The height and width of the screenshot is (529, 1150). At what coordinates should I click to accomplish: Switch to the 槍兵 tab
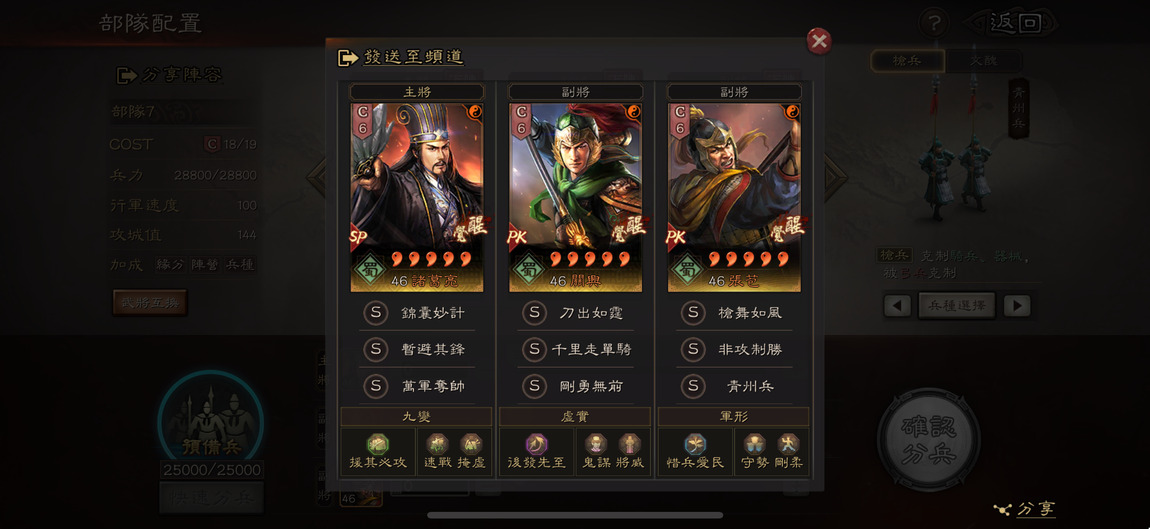907,62
